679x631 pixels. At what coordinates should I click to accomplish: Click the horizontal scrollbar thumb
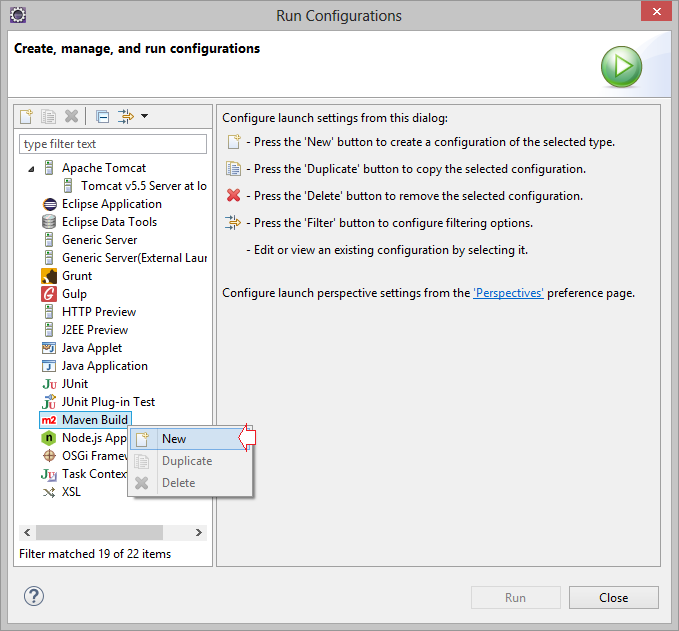tap(100, 532)
